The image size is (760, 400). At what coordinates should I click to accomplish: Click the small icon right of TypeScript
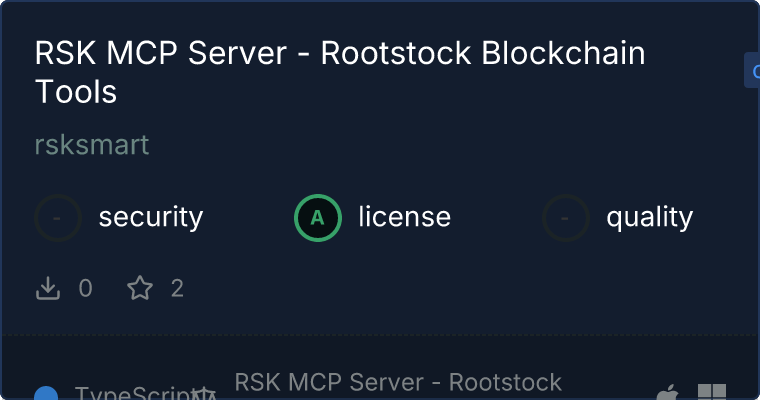point(205,394)
